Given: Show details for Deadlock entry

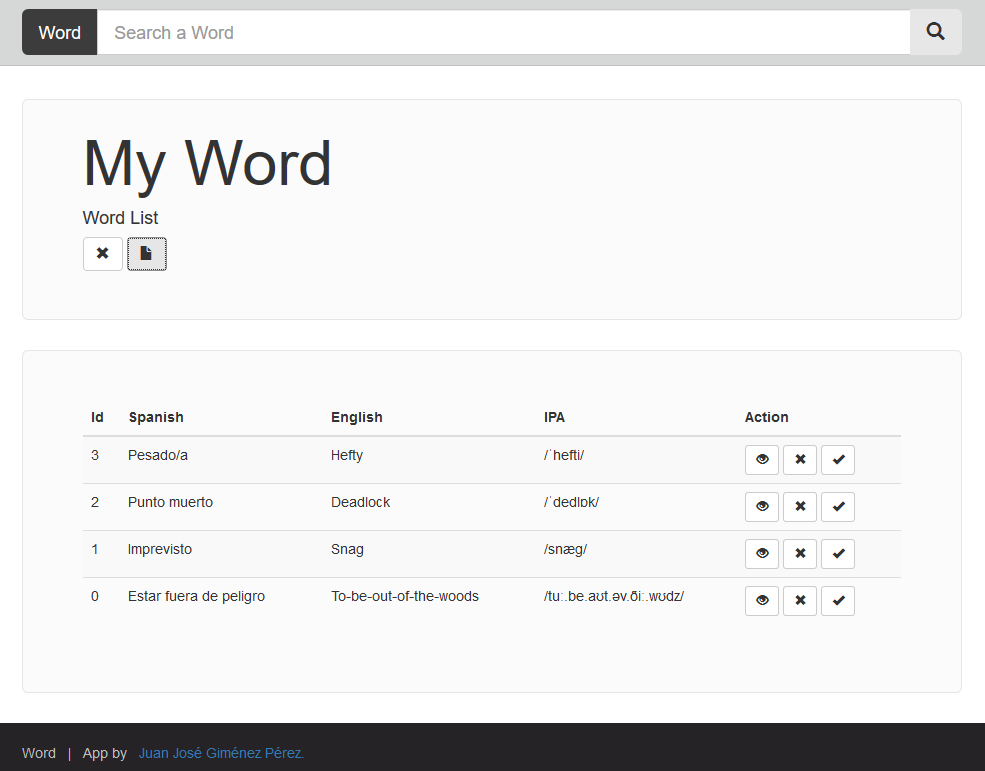Looking at the screenshot, I should (x=761, y=507).
